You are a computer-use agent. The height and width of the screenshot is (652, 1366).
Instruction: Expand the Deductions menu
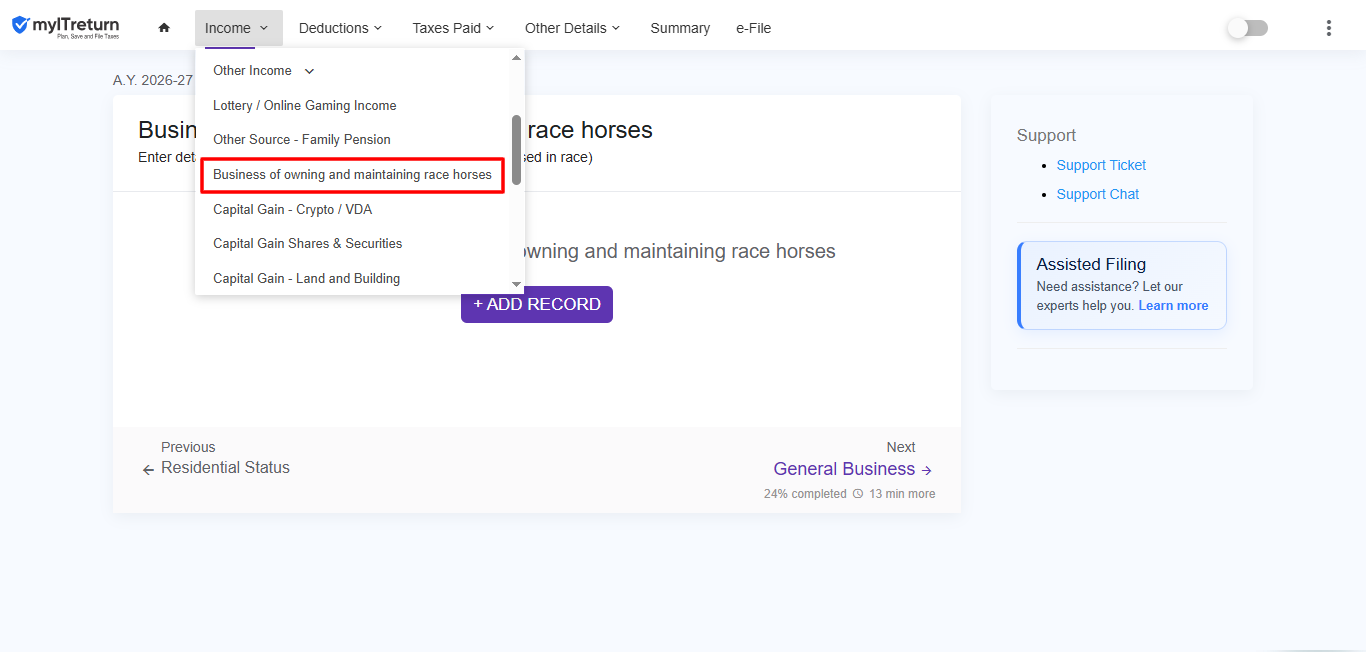(340, 28)
